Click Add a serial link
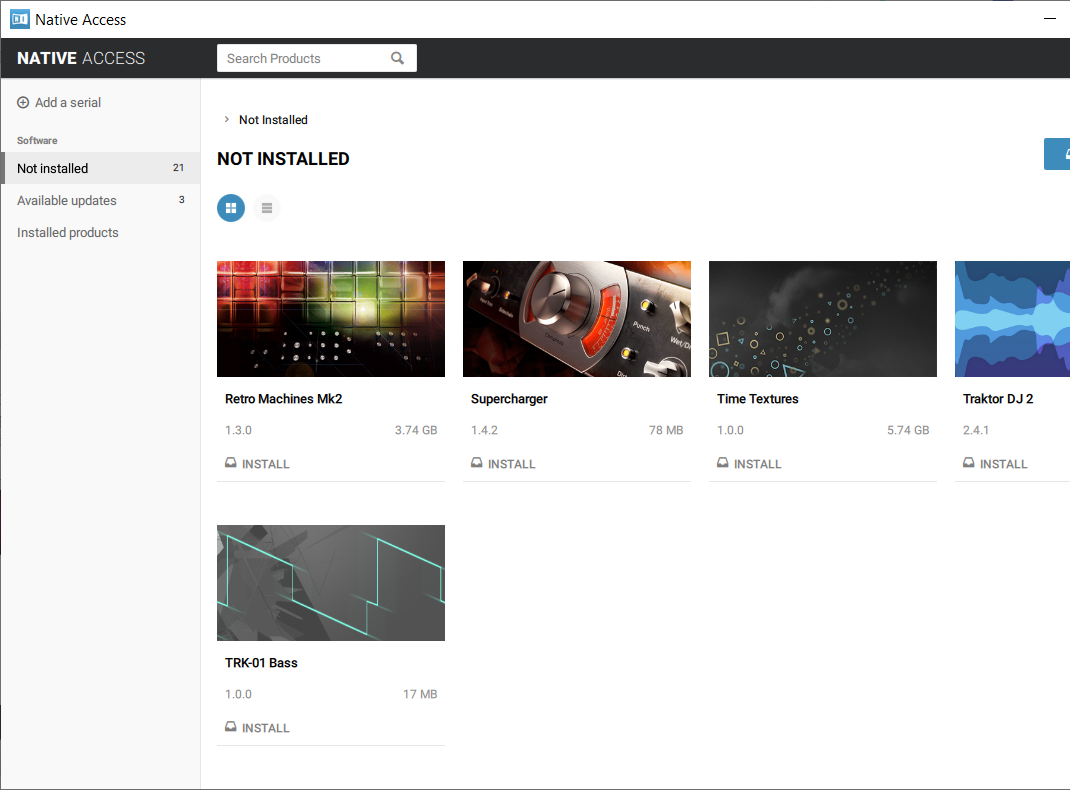1070x790 pixels. tap(59, 102)
